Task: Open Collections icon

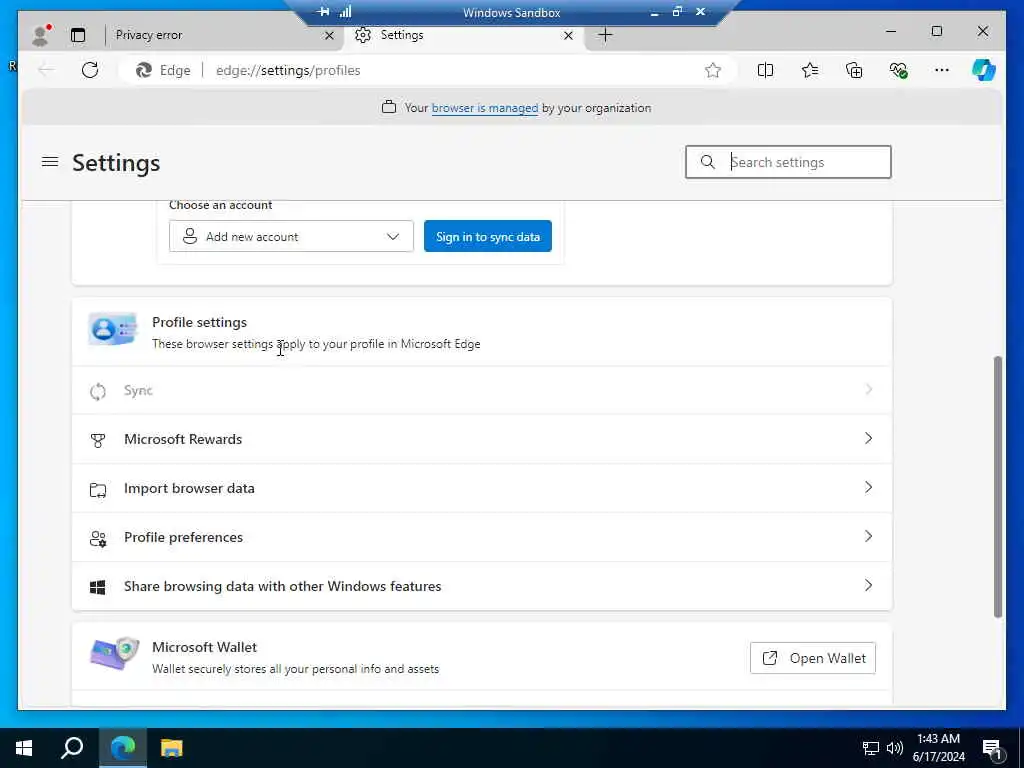Action: point(854,70)
